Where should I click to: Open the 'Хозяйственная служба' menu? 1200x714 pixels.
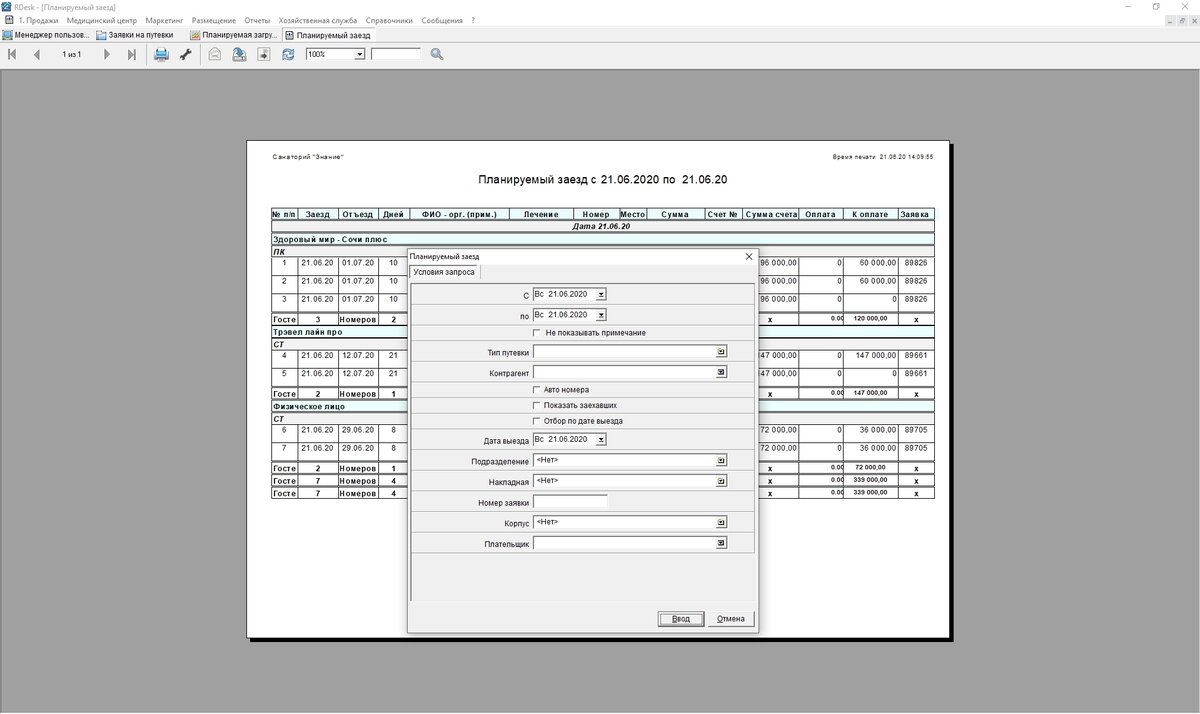[x=318, y=20]
